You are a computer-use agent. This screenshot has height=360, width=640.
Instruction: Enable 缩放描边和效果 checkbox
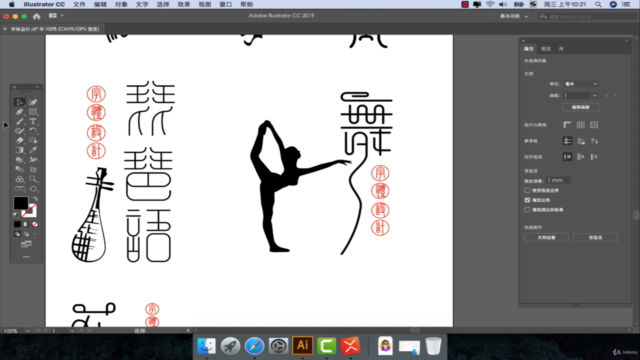pyautogui.click(x=527, y=209)
